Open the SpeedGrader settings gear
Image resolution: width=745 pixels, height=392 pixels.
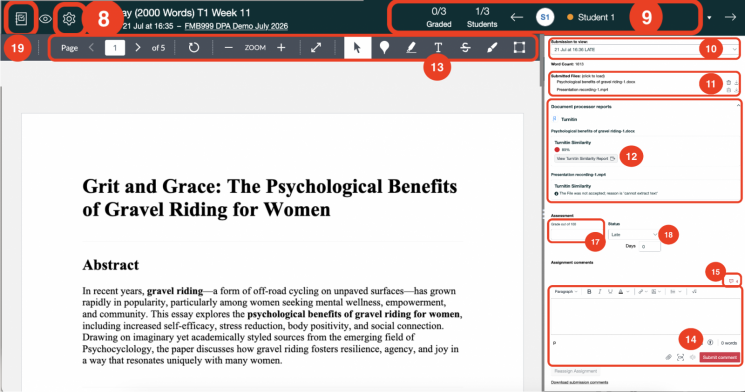pyautogui.click(x=69, y=19)
